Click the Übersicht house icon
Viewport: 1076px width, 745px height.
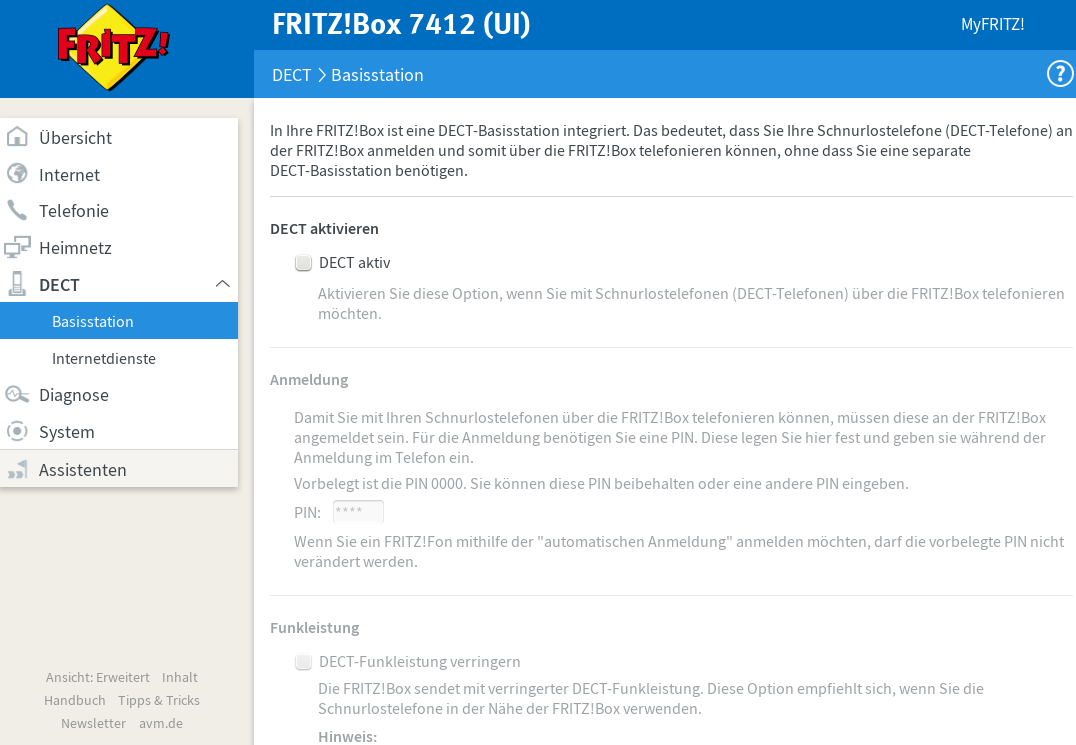tap(17, 137)
